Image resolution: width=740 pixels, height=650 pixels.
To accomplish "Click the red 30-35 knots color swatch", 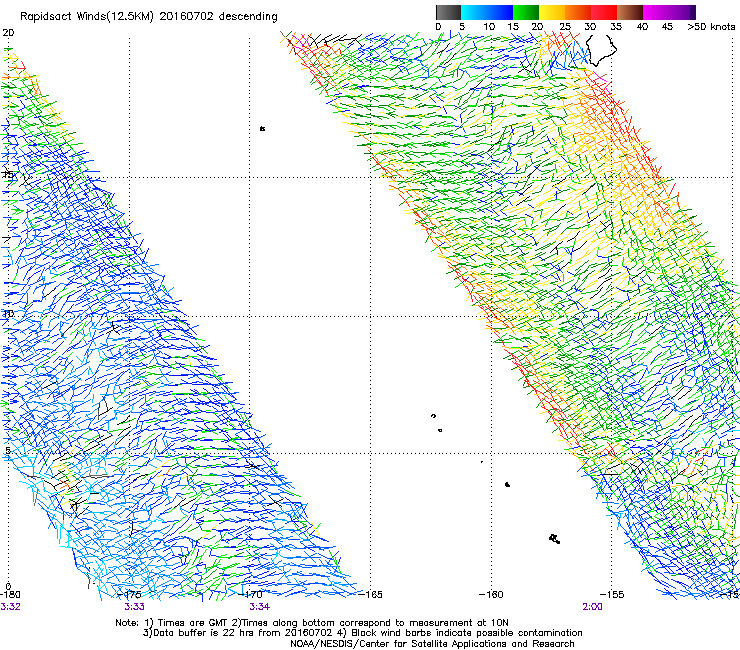I will coord(604,12).
